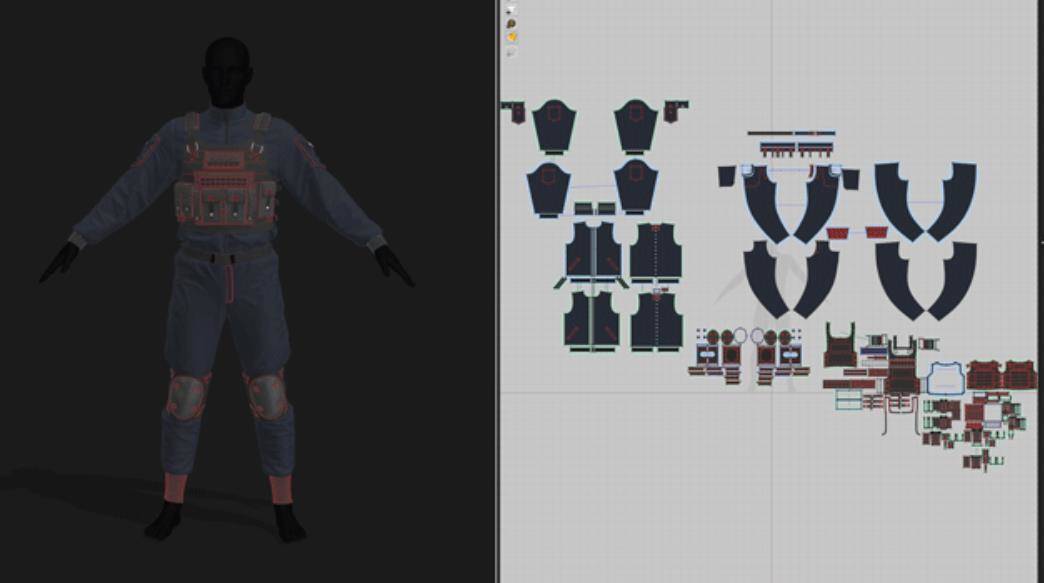Select the upper-left sleeve pattern piece
1044x583 pixels.
tap(554, 126)
